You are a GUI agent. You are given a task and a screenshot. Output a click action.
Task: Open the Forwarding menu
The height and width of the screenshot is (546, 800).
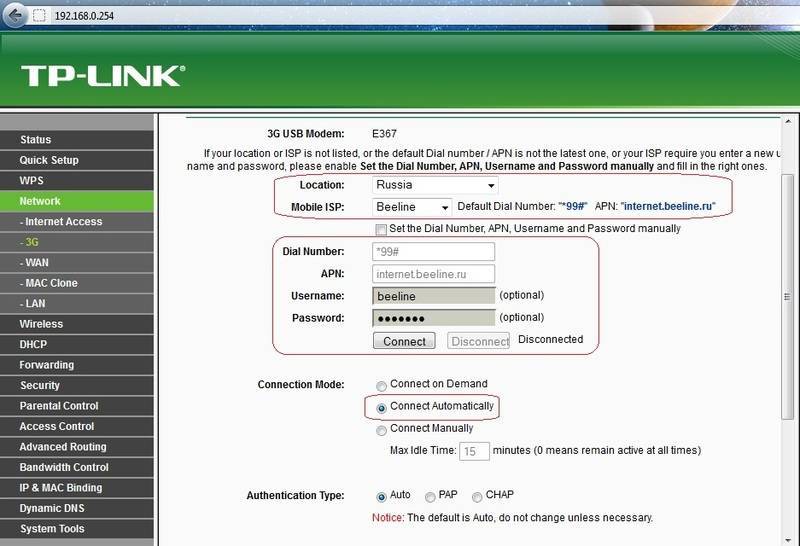(77, 365)
